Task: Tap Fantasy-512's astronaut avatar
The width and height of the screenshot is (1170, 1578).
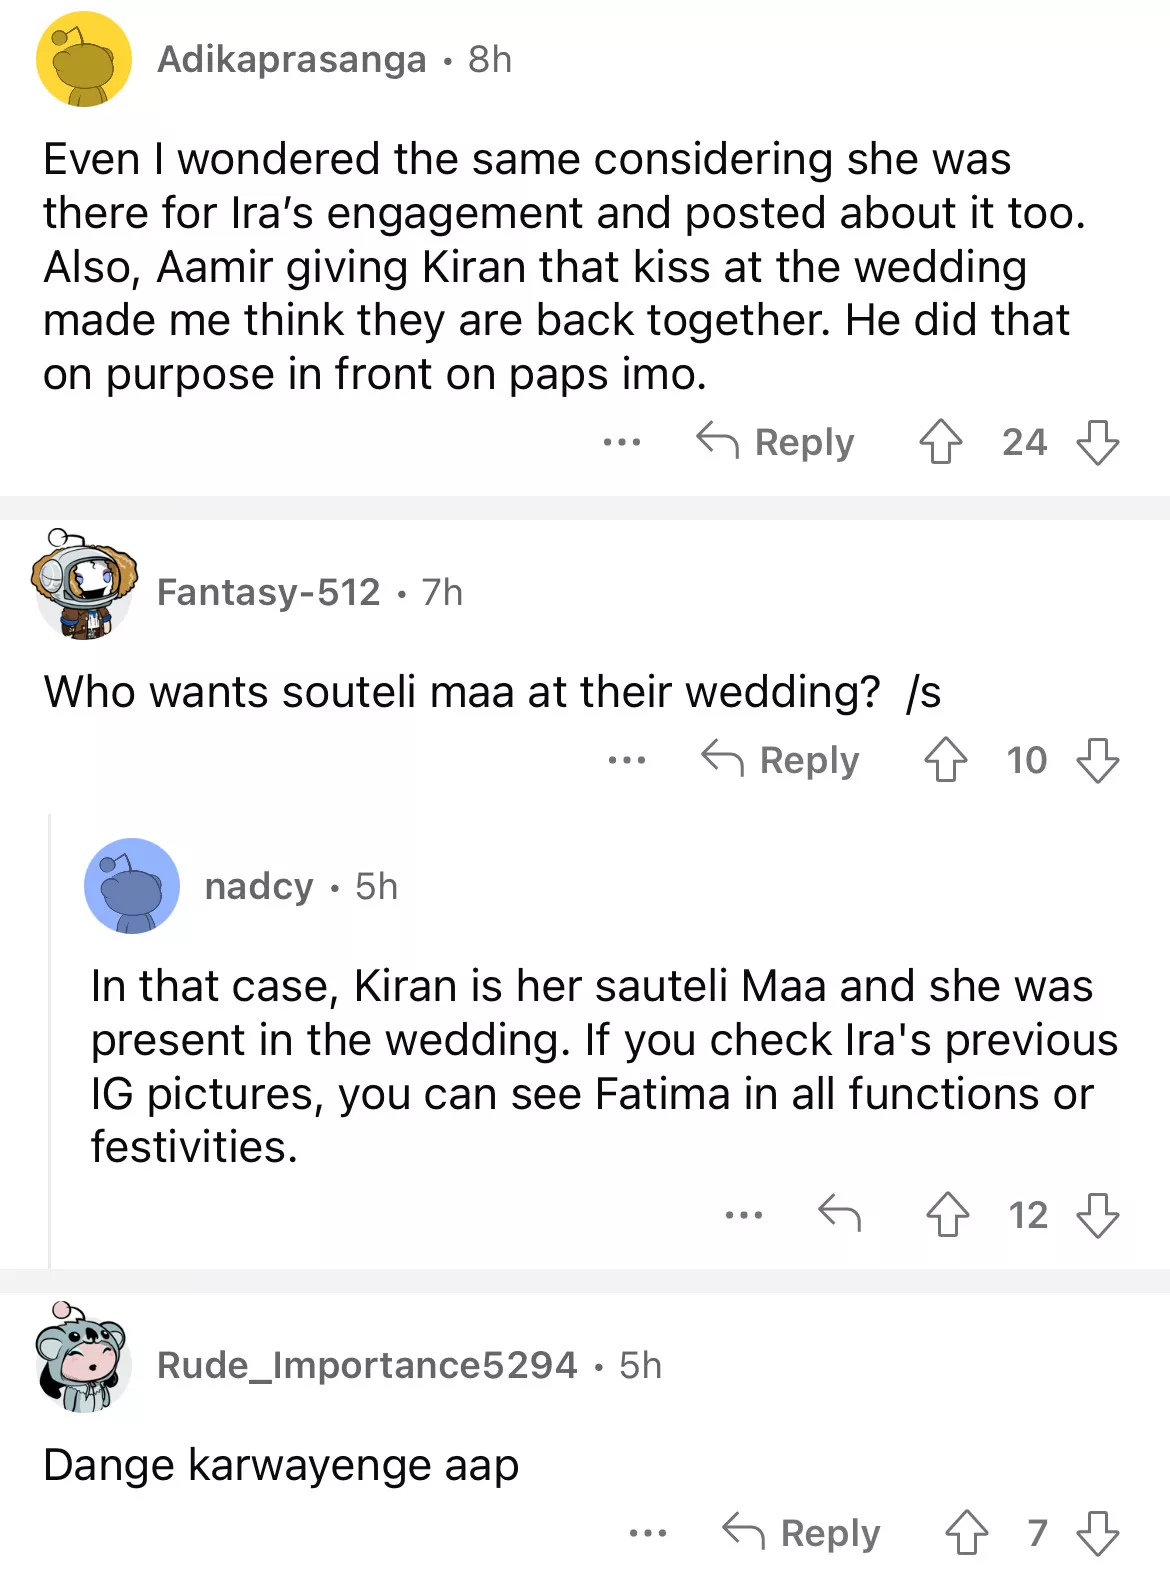Action: tap(84, 586)
